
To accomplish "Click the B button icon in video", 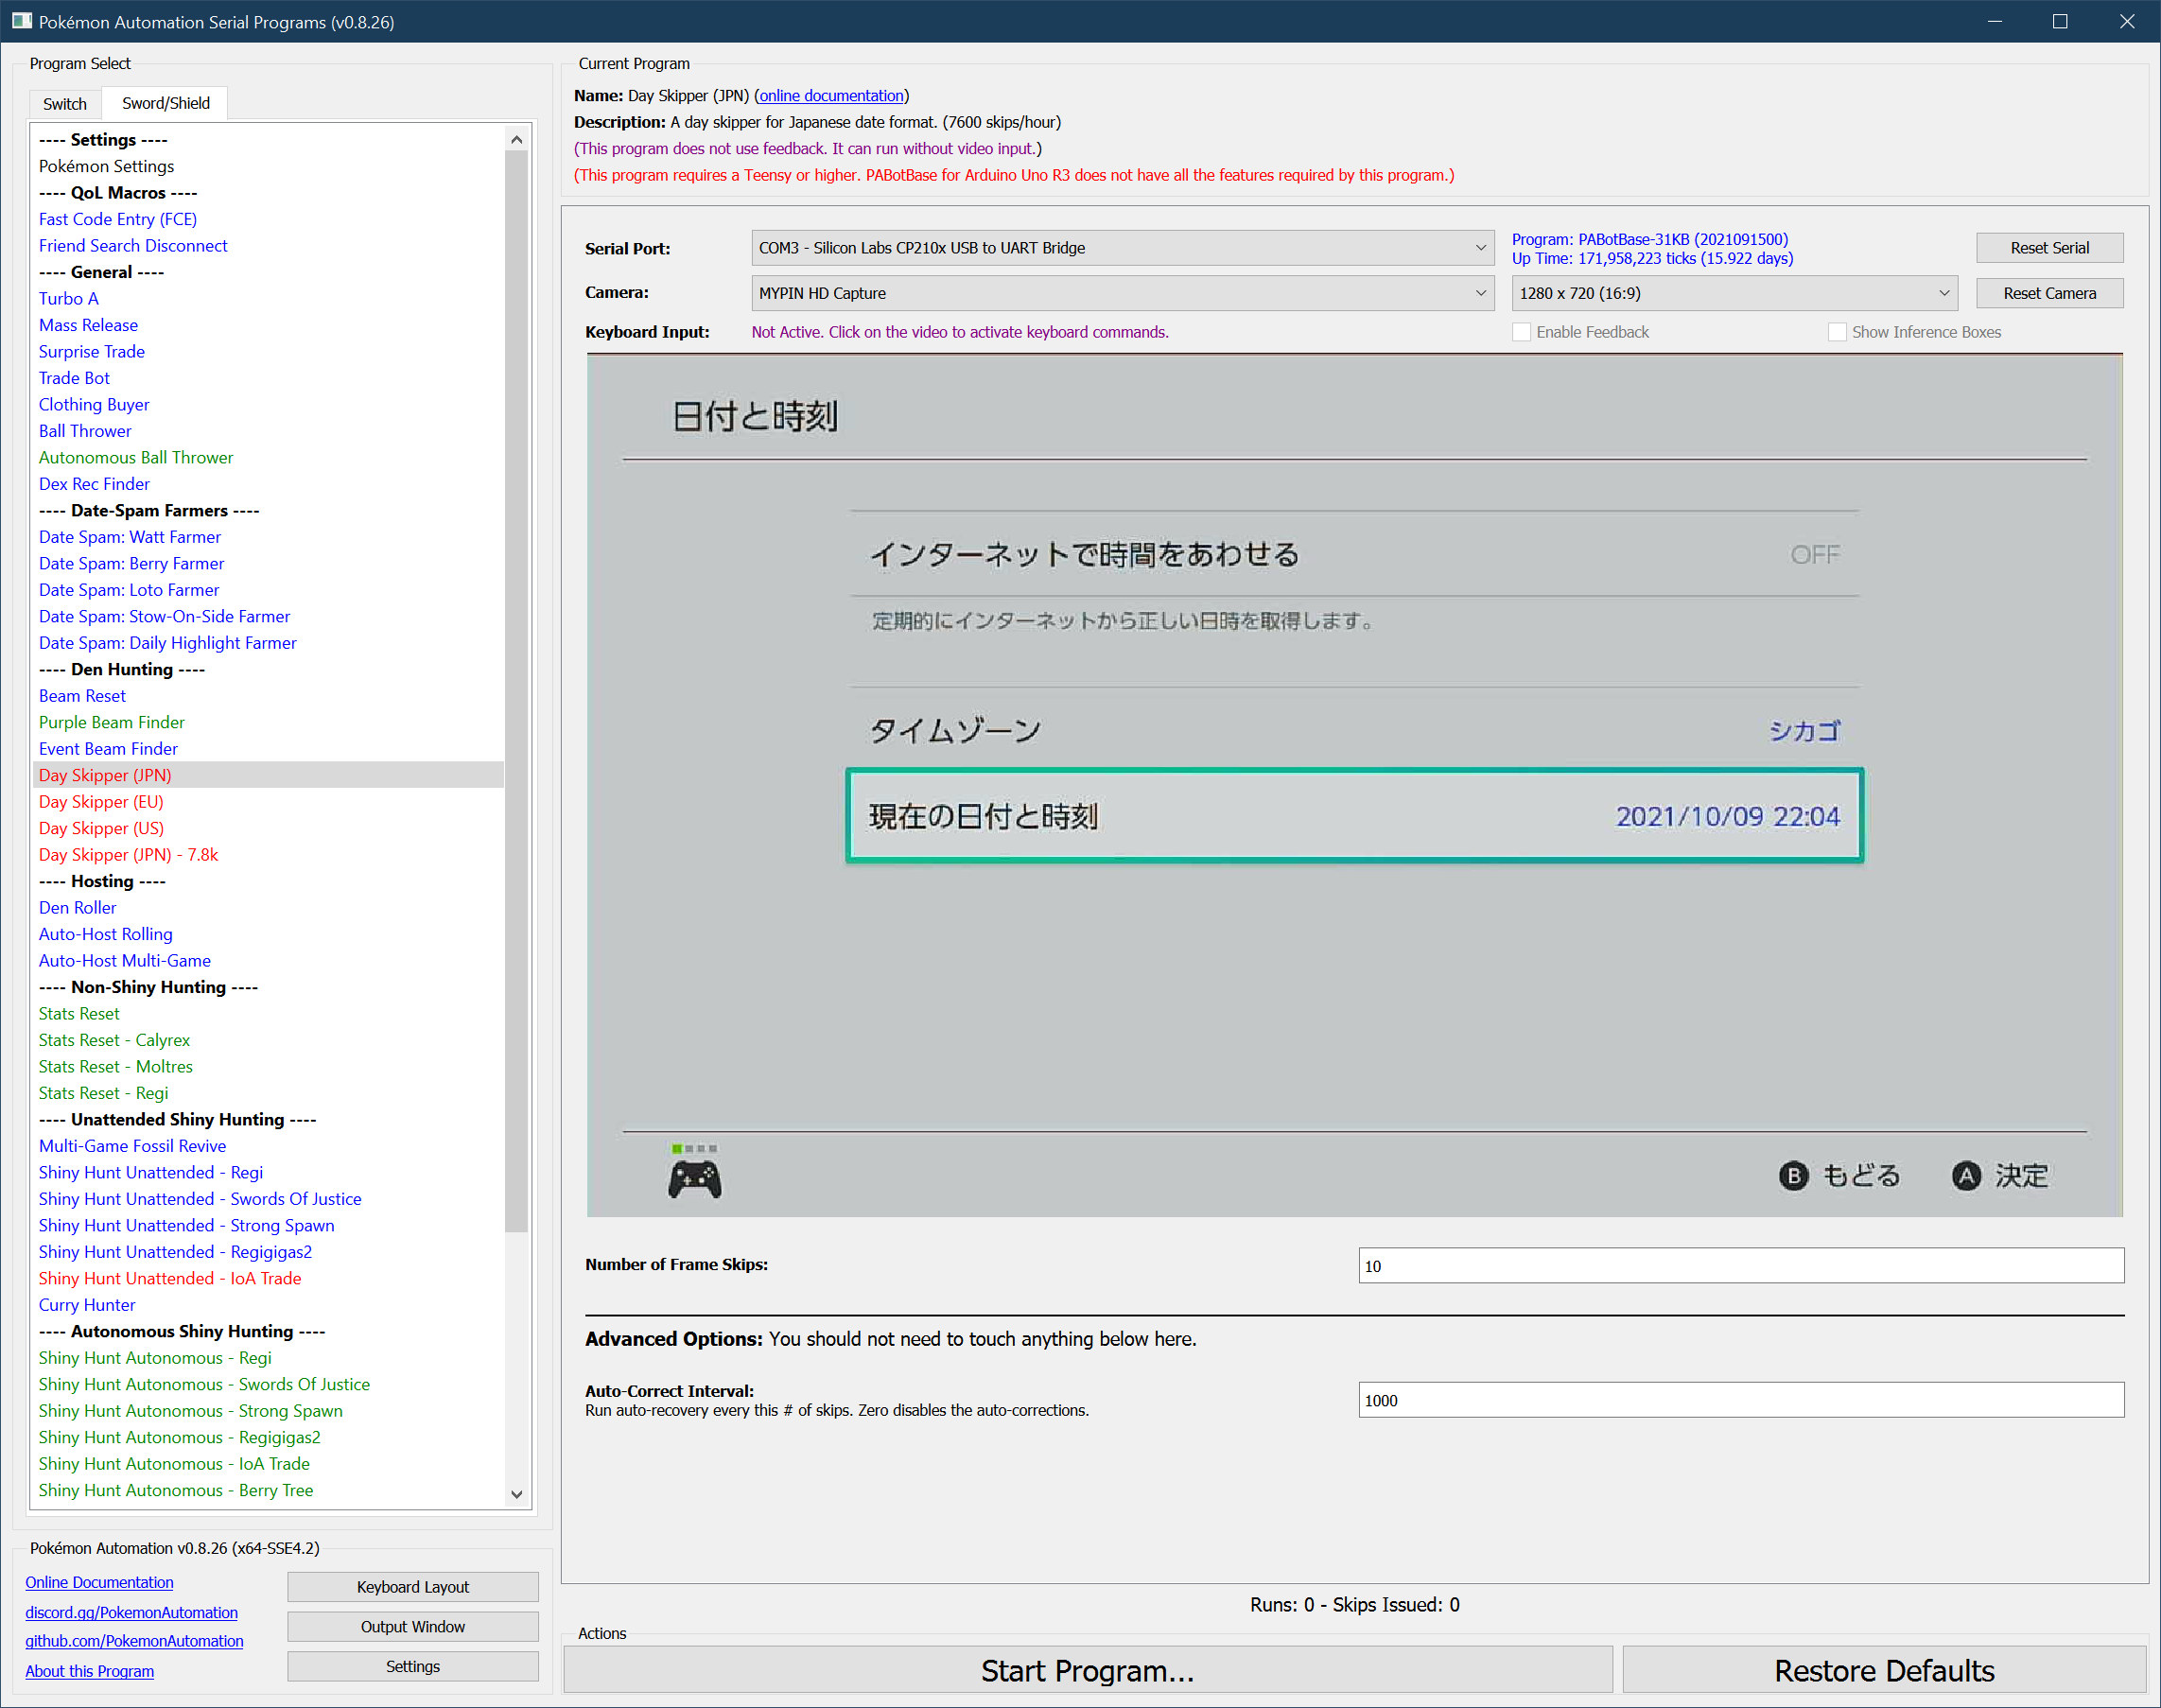I will [x=1793, y=1175].
